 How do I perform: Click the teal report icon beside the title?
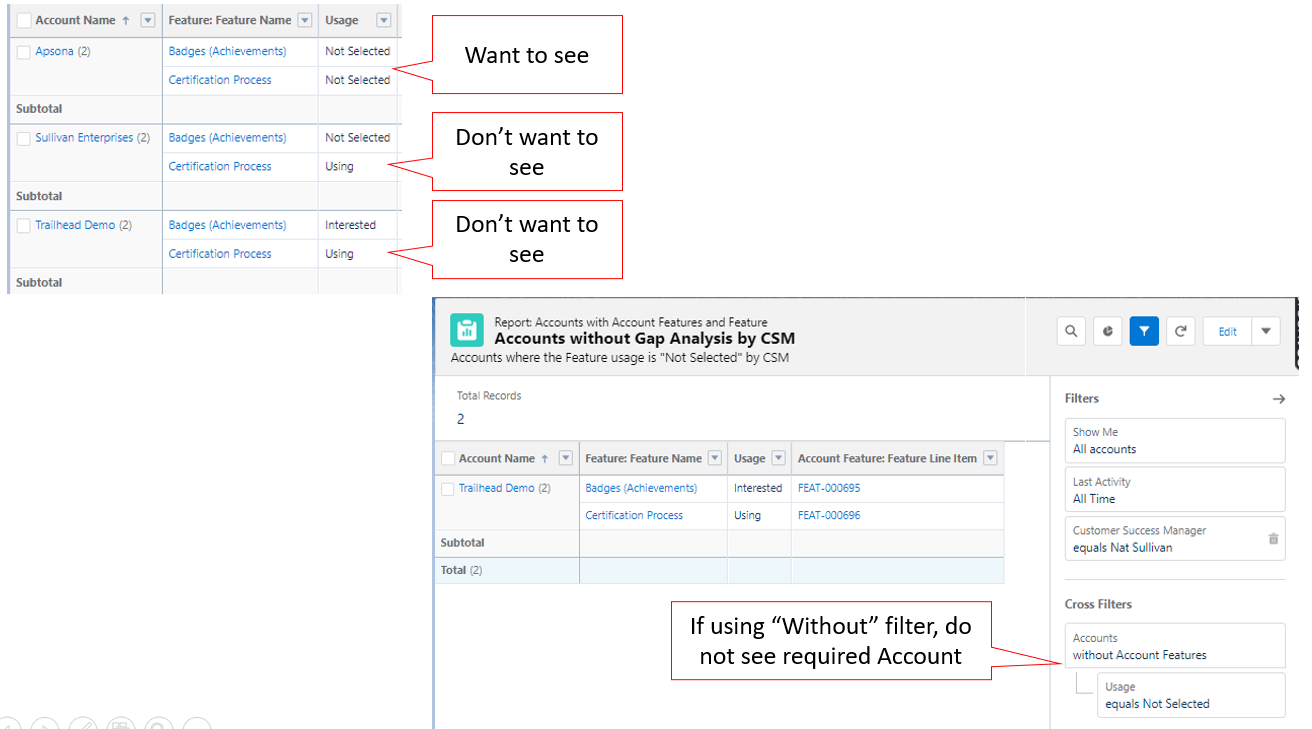(466, 330)
